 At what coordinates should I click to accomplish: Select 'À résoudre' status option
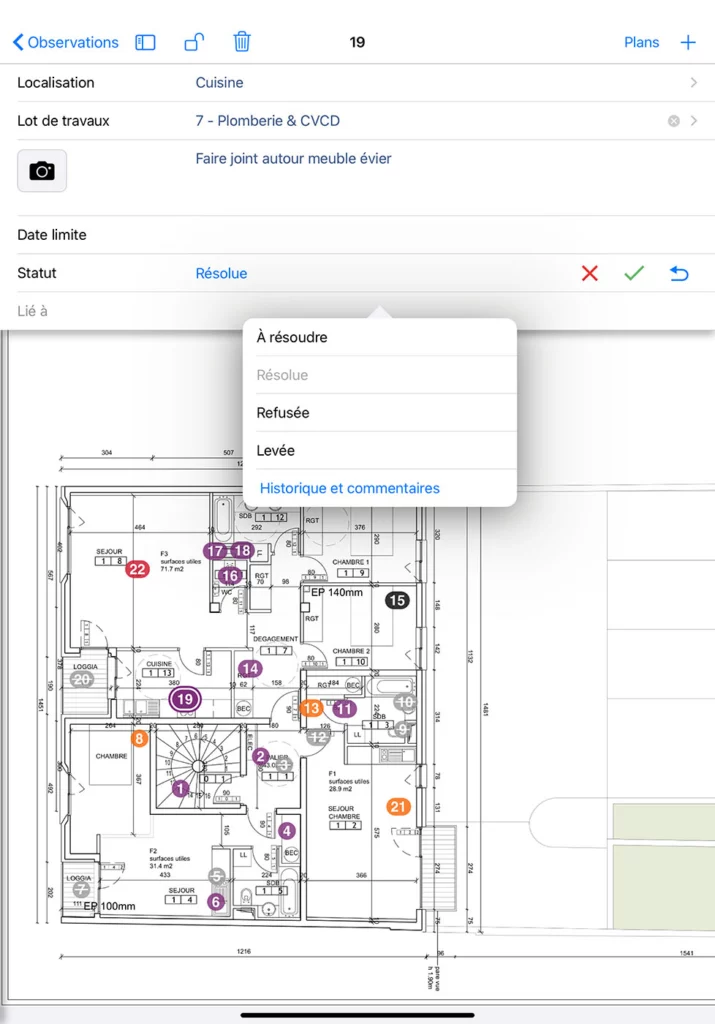point(292,337)
